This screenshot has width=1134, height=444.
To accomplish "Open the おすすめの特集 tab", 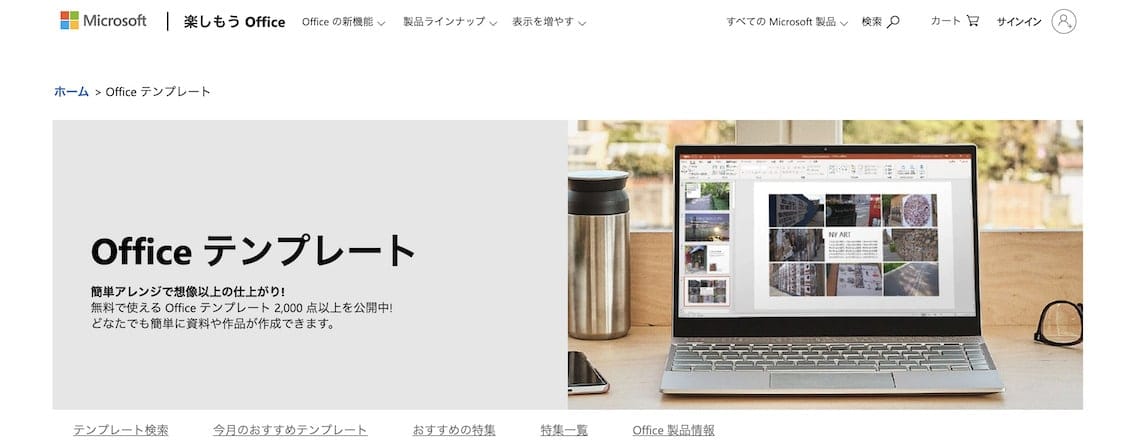I will click(454, 430).
